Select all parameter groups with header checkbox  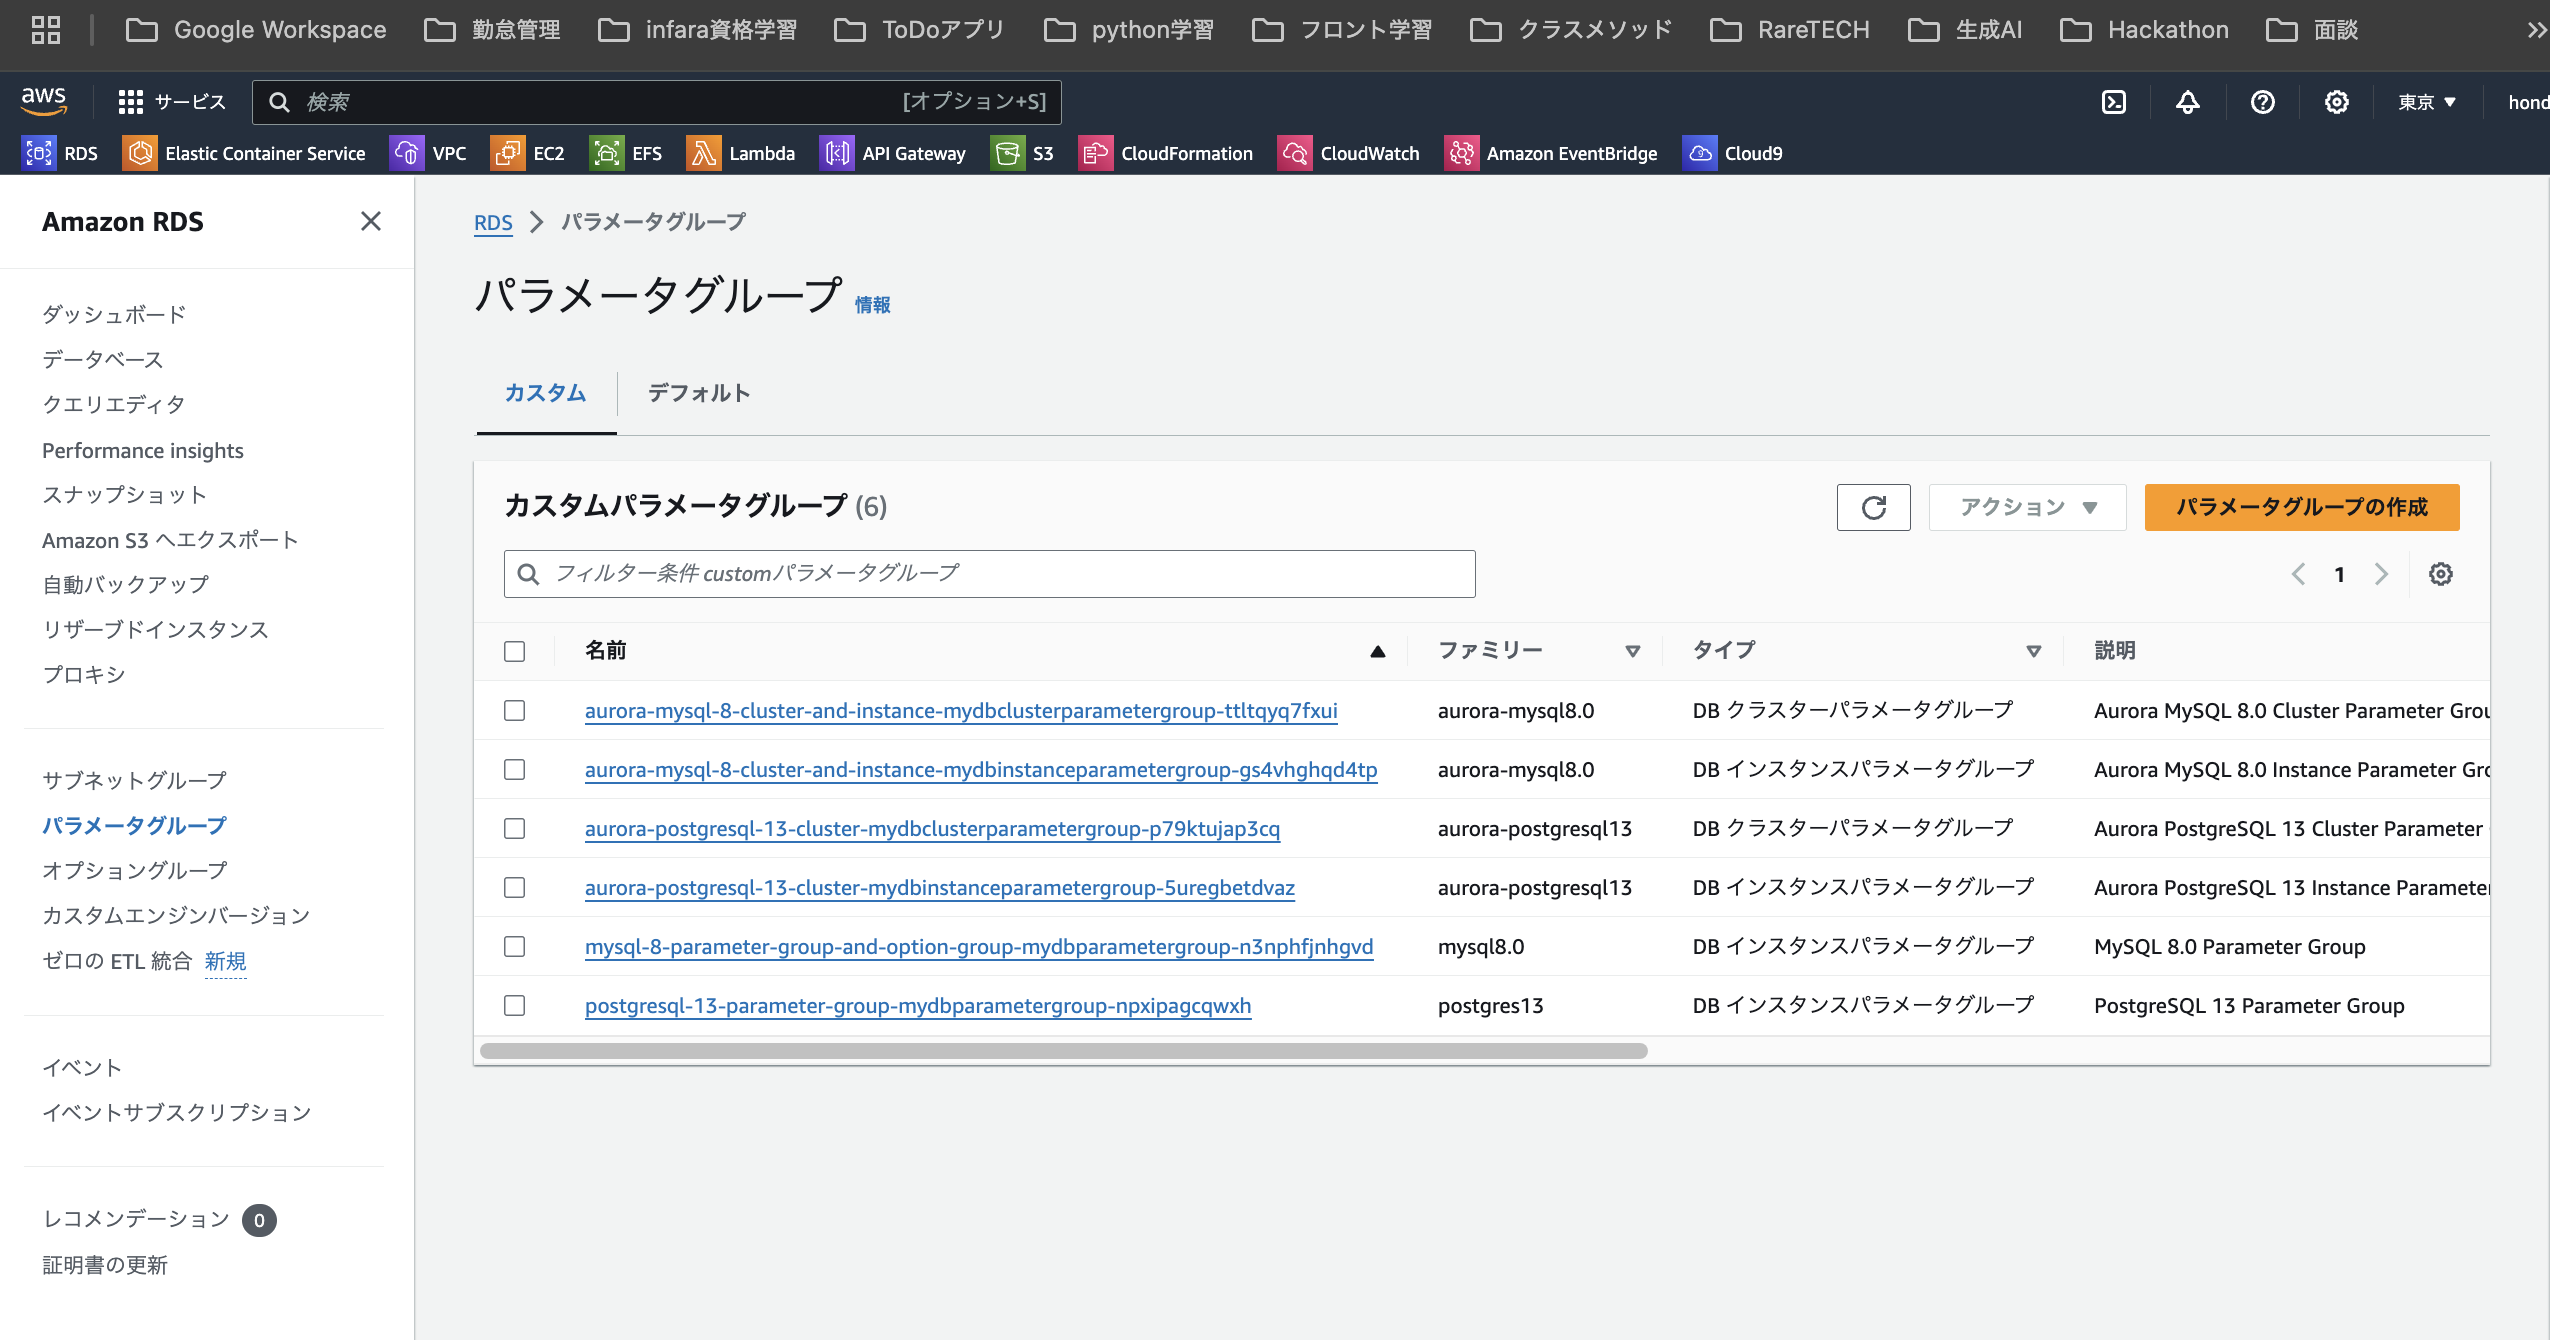[514, 651]
